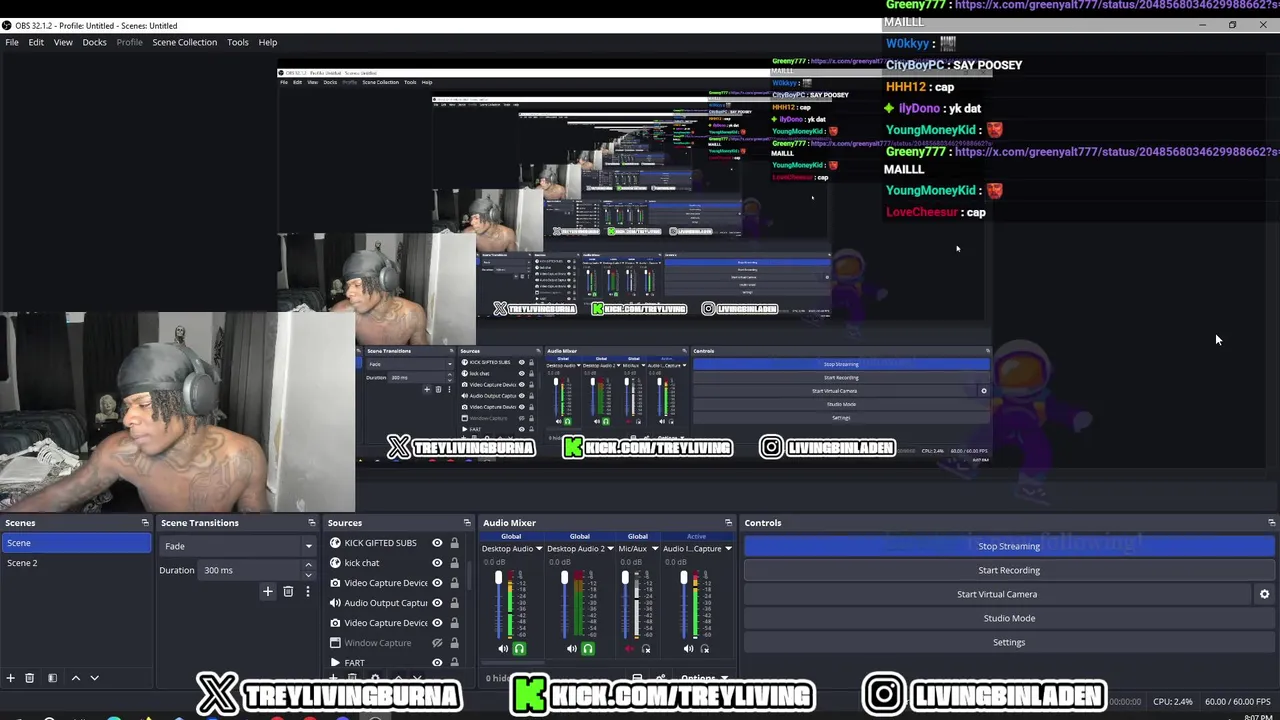Enable Studio Mode button

click(x=1009, y=618)
